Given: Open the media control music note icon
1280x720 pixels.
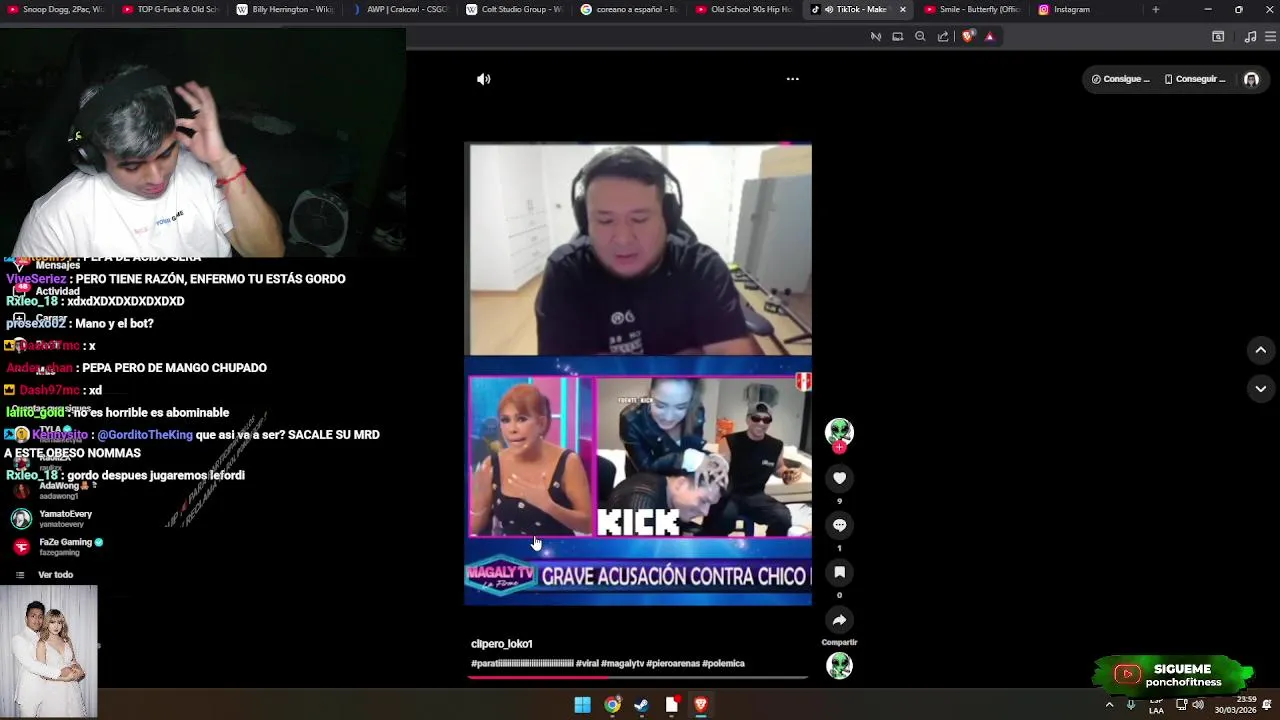Looking at the screenshot, I should point(1250,37).
